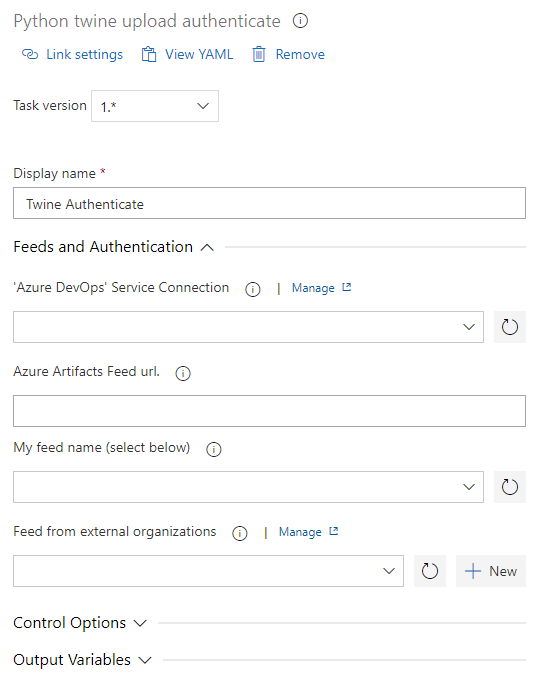537x675 pixels.
Task: Open the Task version dropdown
Action: click(x=155, y=106)
